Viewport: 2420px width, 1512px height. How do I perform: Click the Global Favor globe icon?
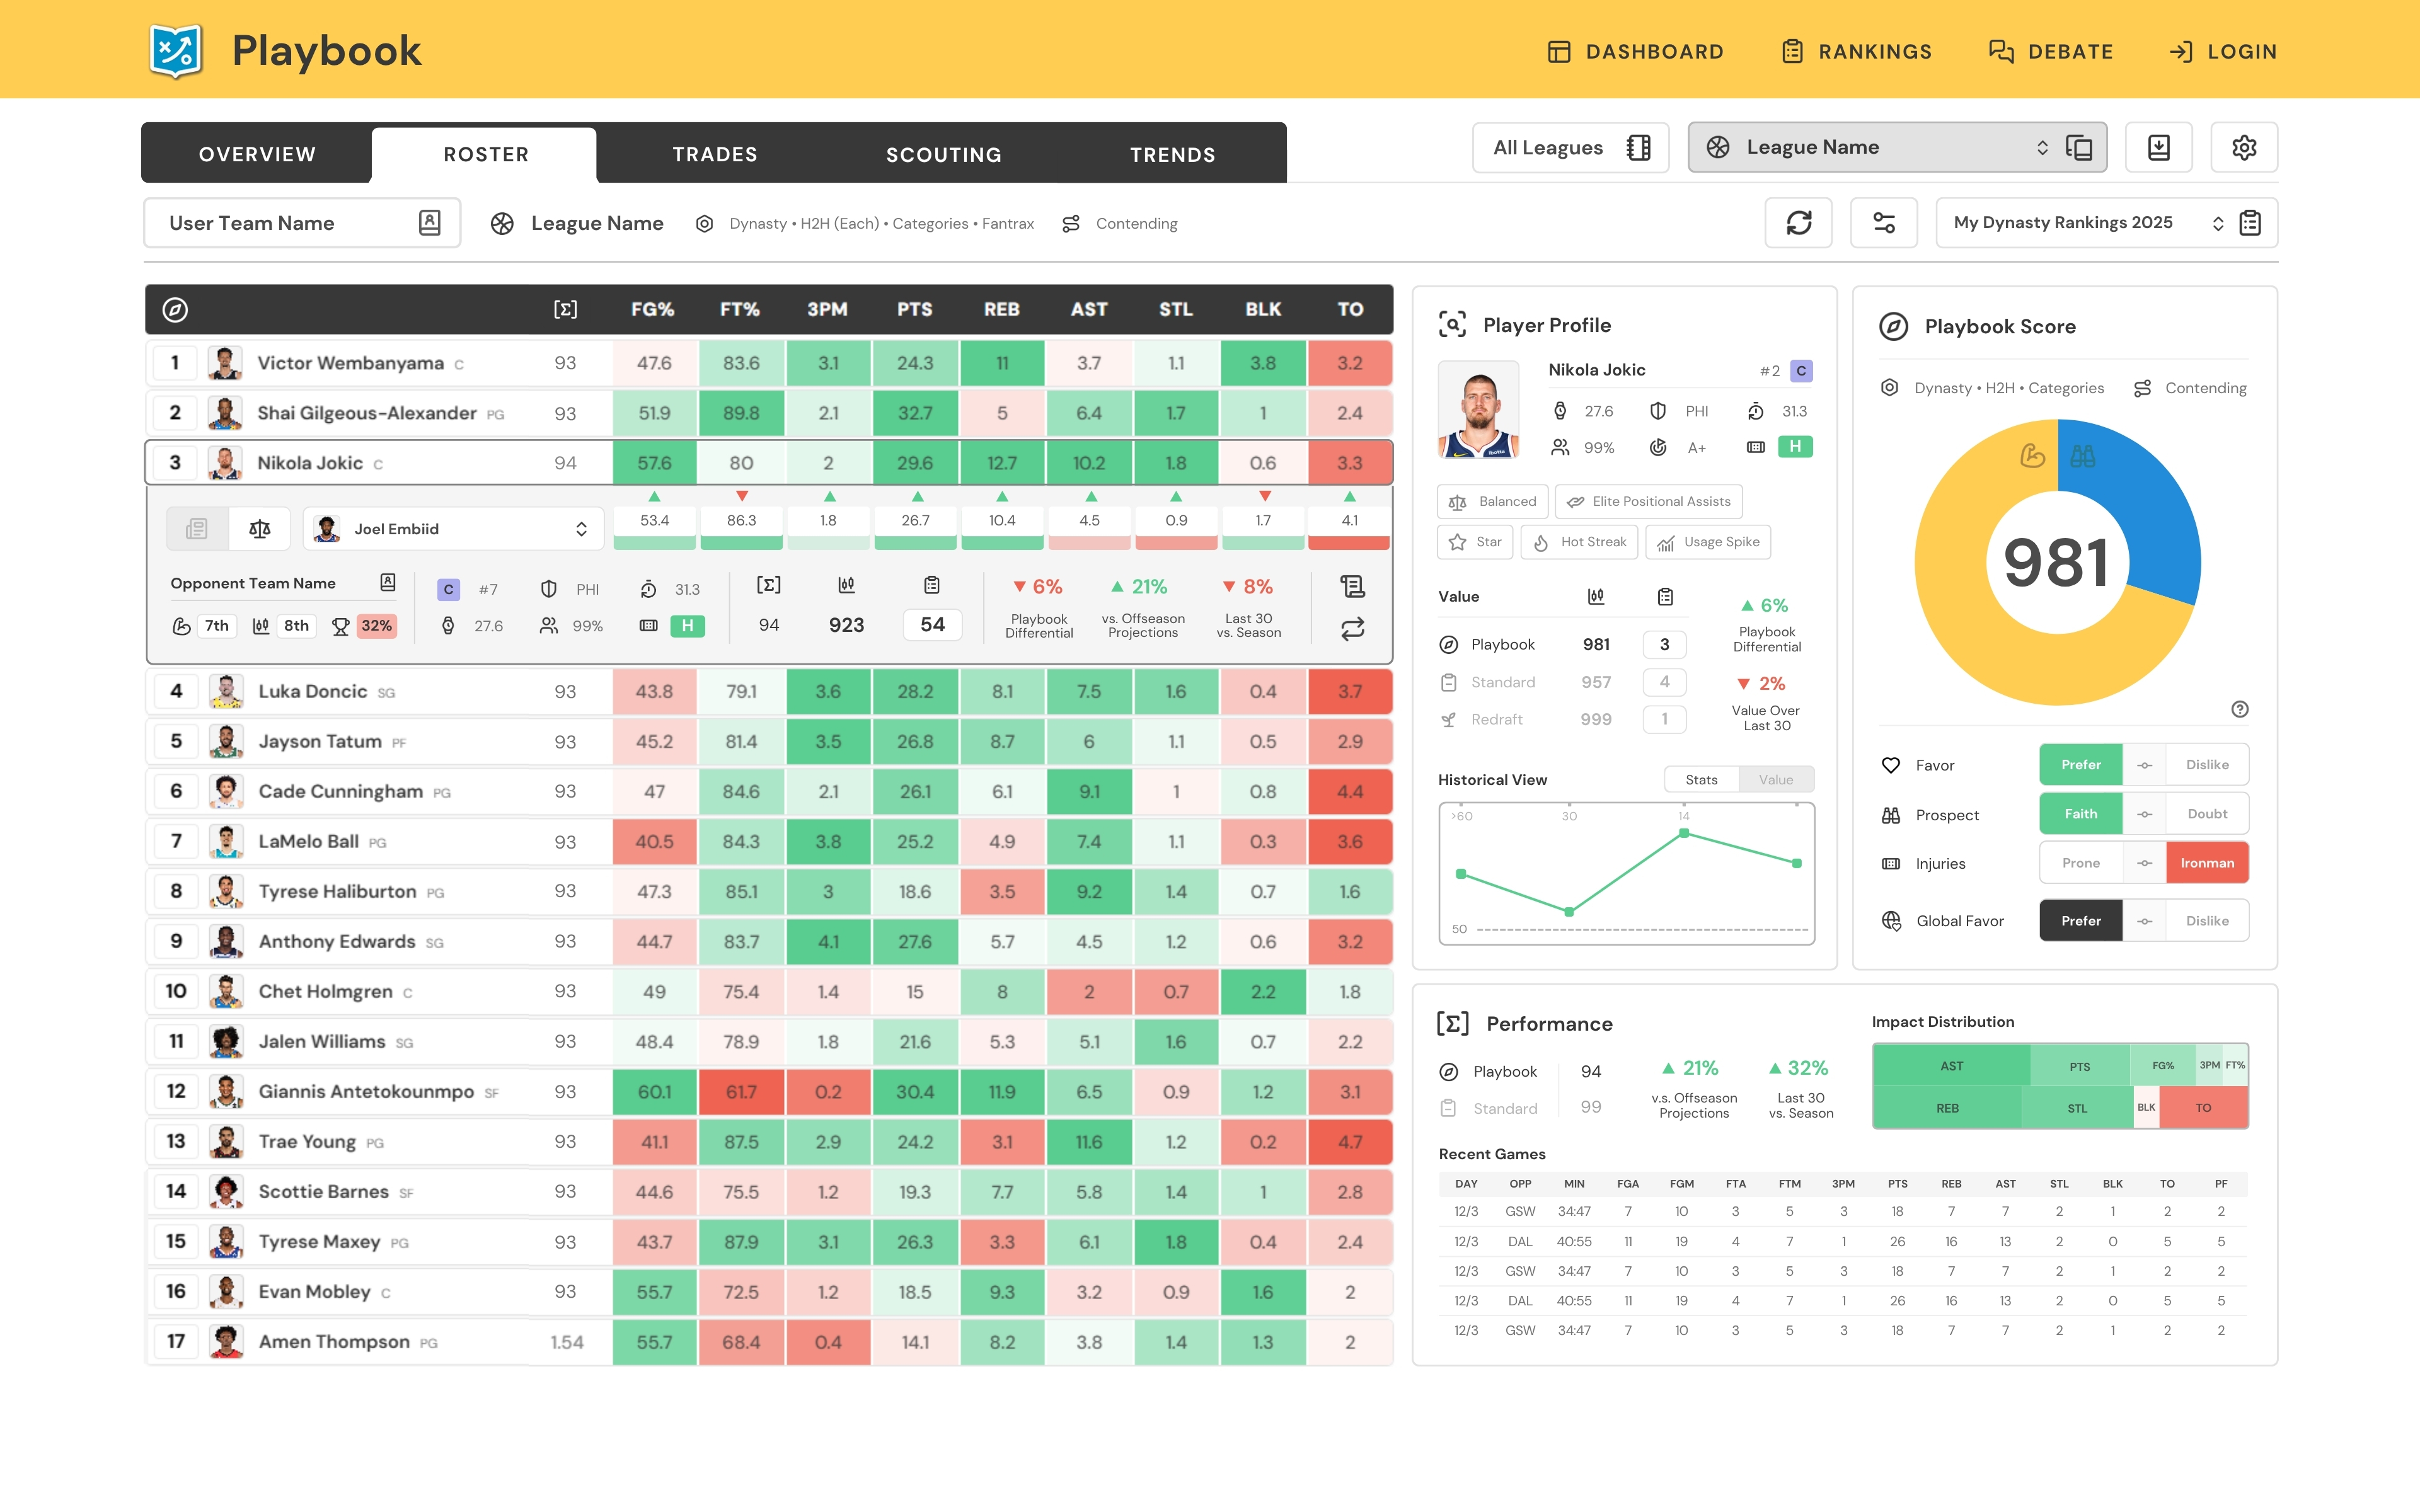[1891, 921]
